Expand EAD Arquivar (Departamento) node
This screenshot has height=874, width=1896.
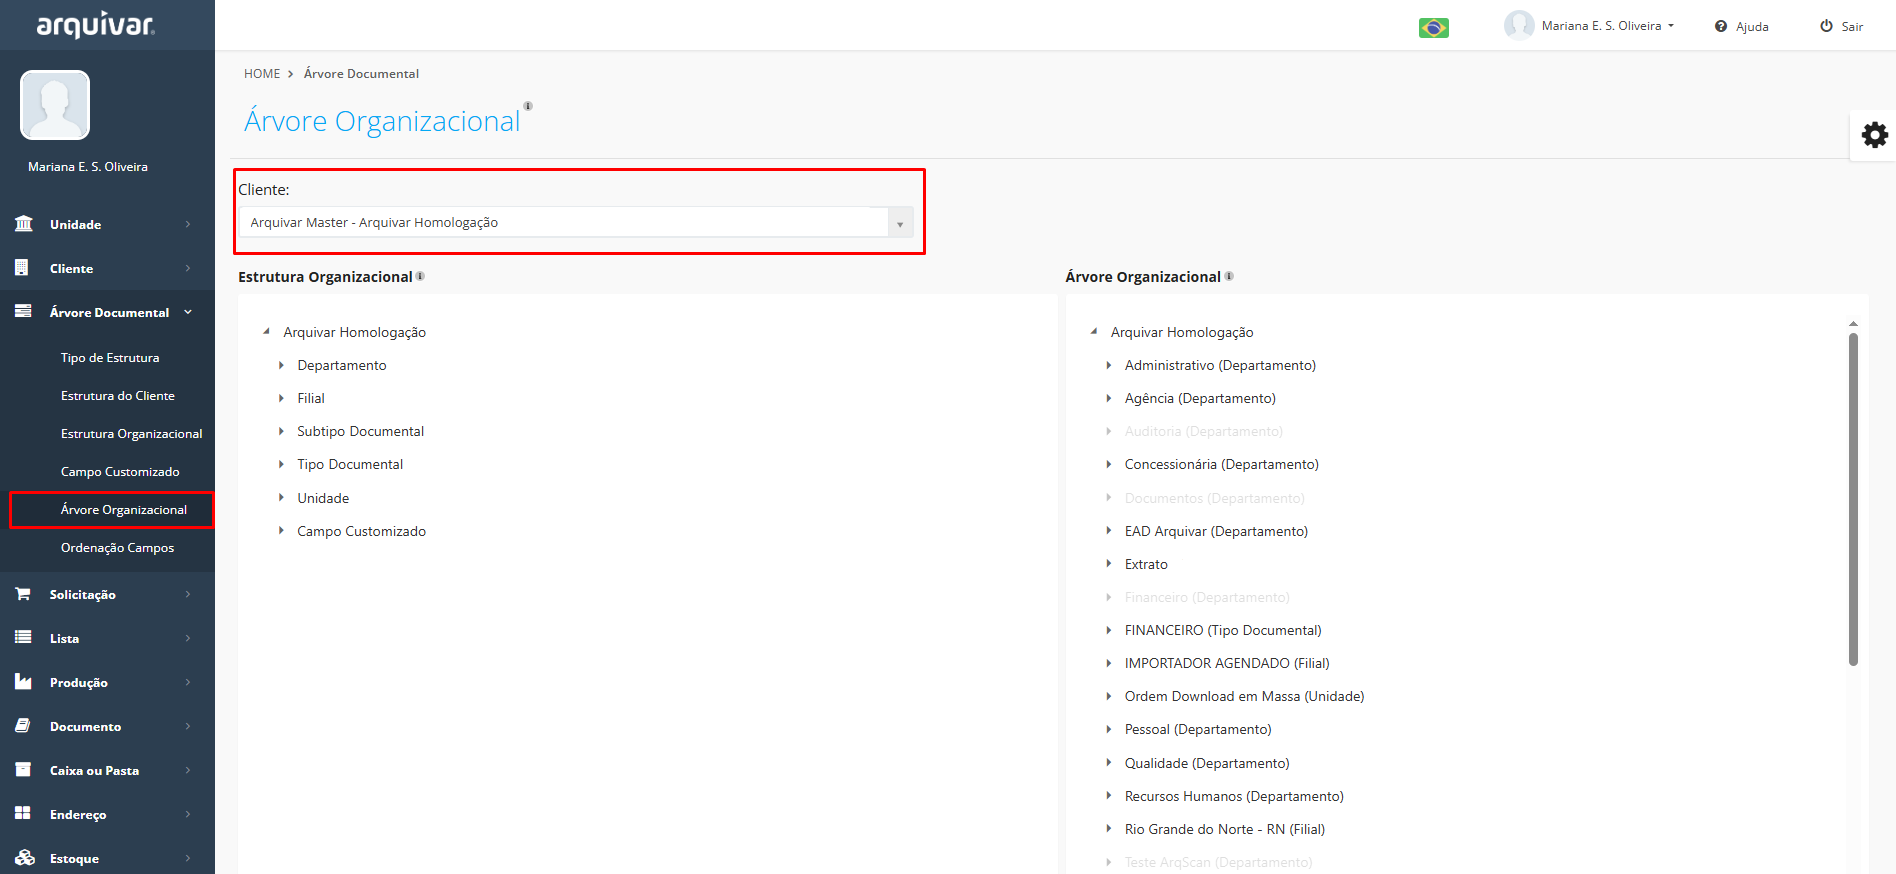1109,531
